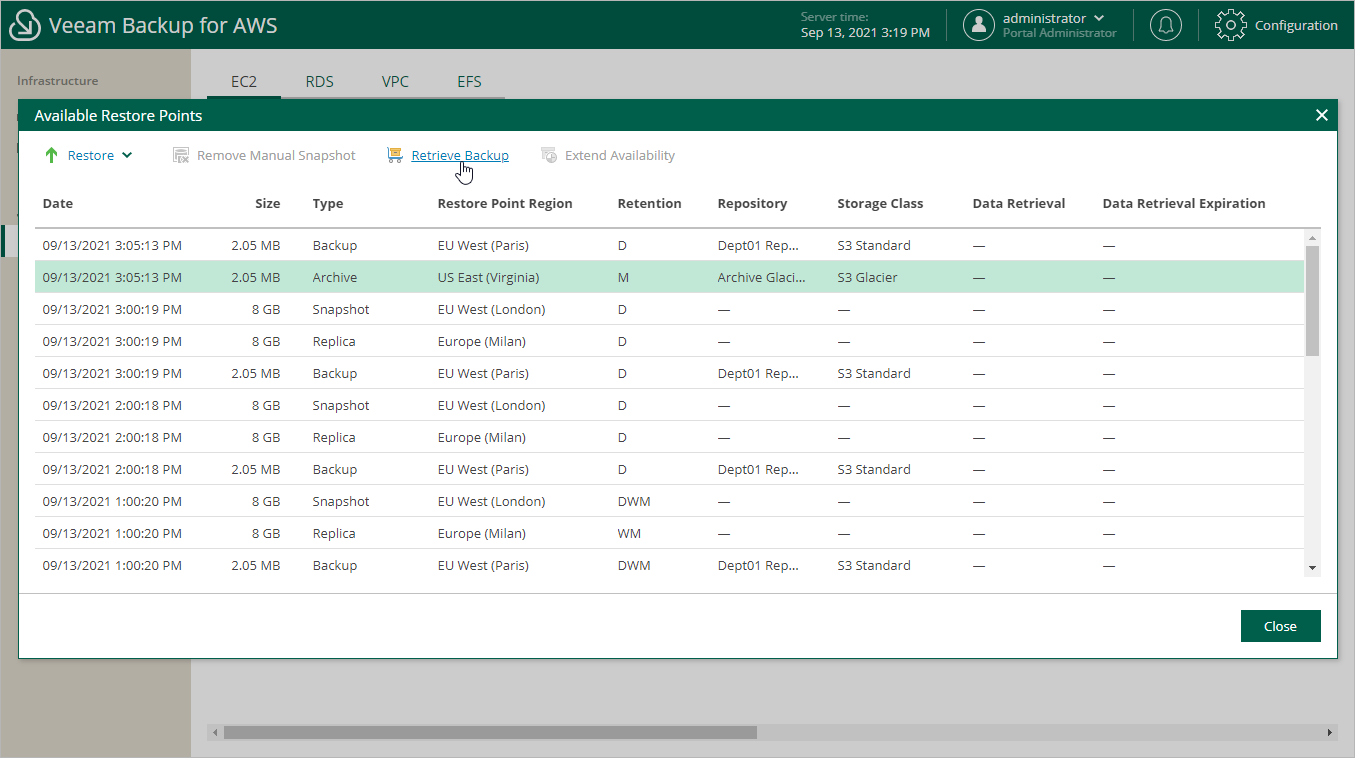
Task: Click the table scrollbar down arrow
Action: coord(1312,568)
